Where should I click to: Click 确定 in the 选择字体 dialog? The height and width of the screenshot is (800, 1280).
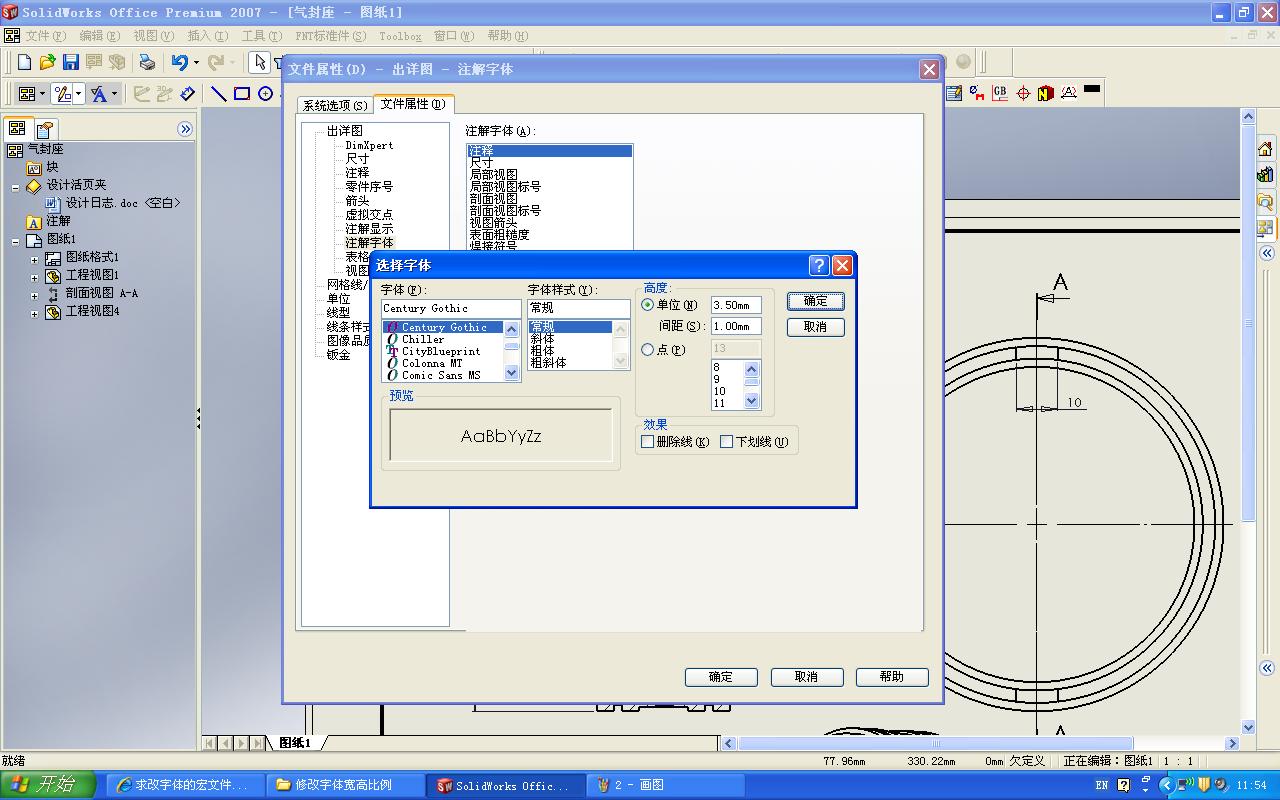[816, 301]
